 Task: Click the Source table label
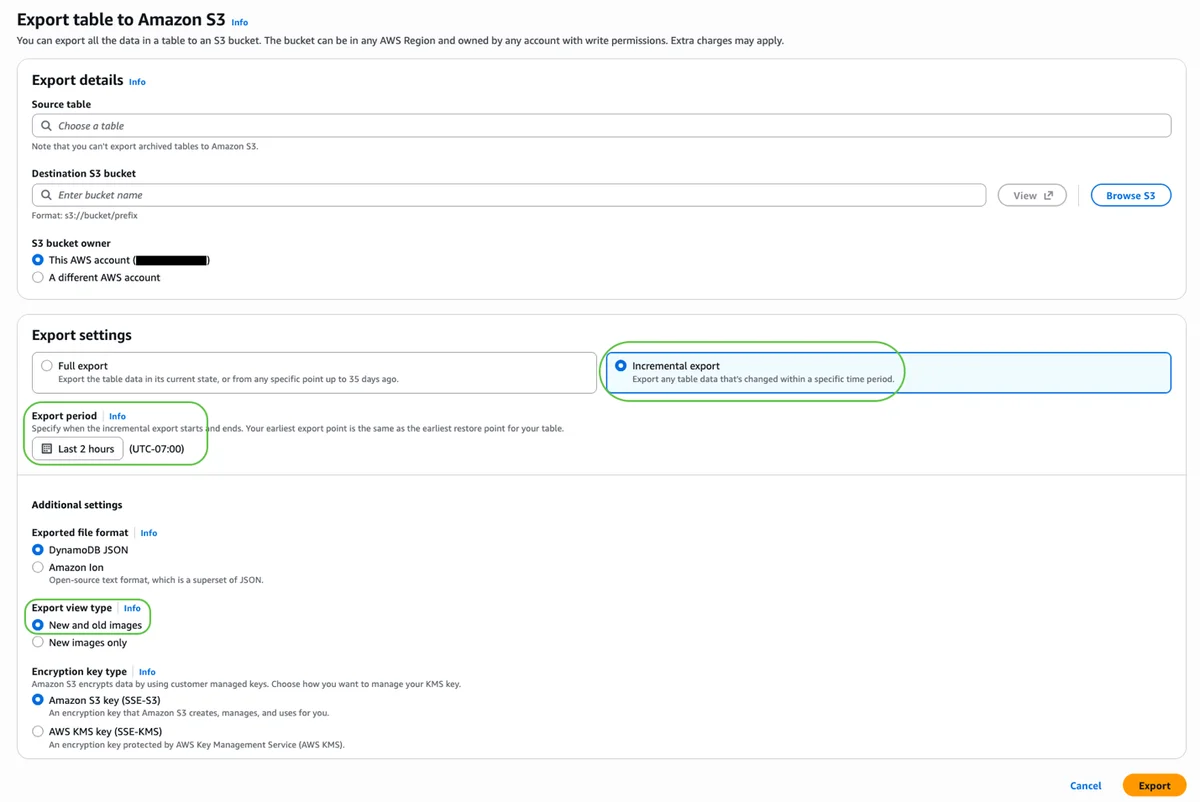click(61, 104)
